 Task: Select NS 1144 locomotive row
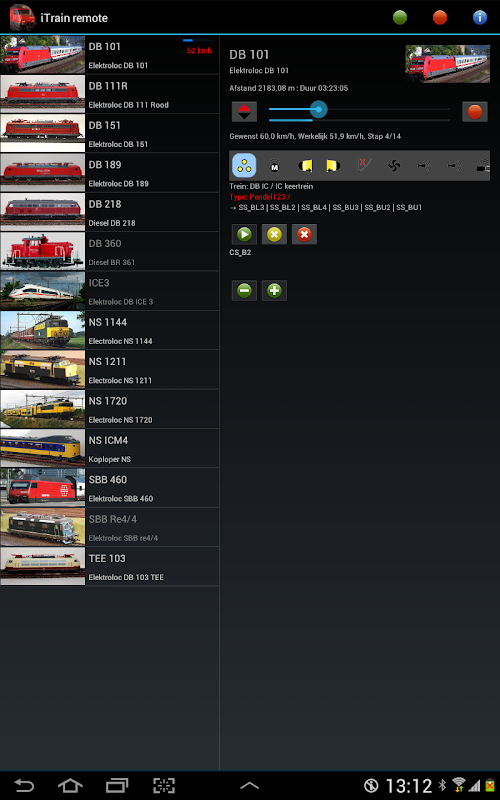point(110,331)
